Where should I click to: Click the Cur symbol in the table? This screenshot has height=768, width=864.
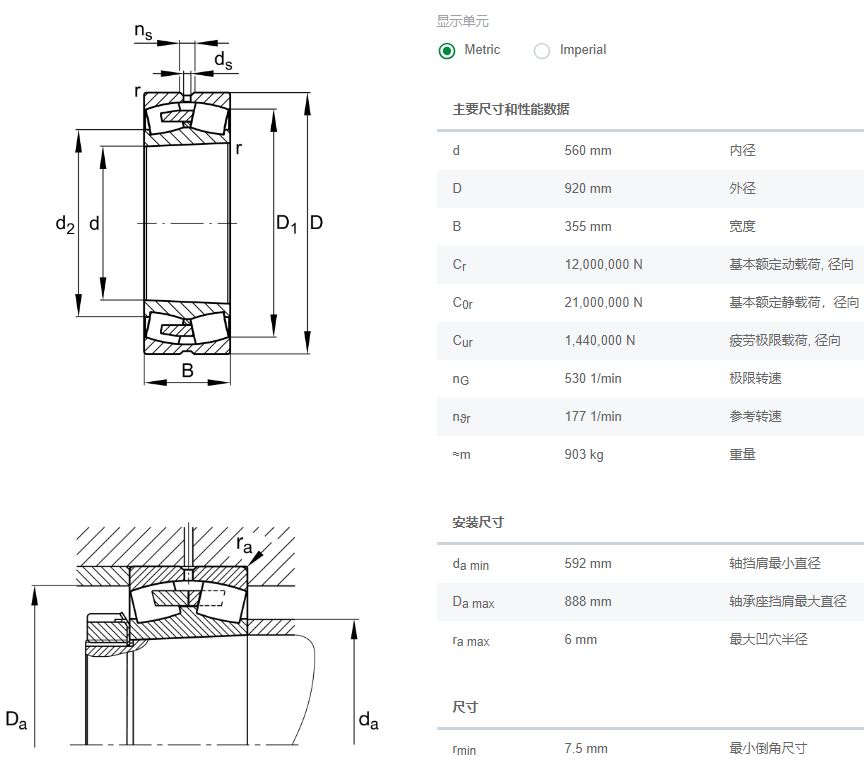point(463,341)
